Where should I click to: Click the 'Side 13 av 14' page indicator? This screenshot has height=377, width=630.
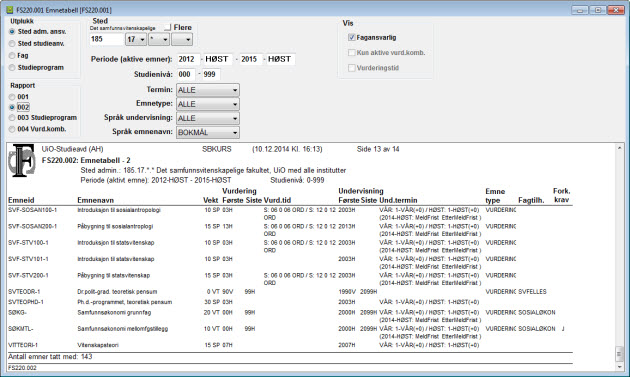click(378, 150)
